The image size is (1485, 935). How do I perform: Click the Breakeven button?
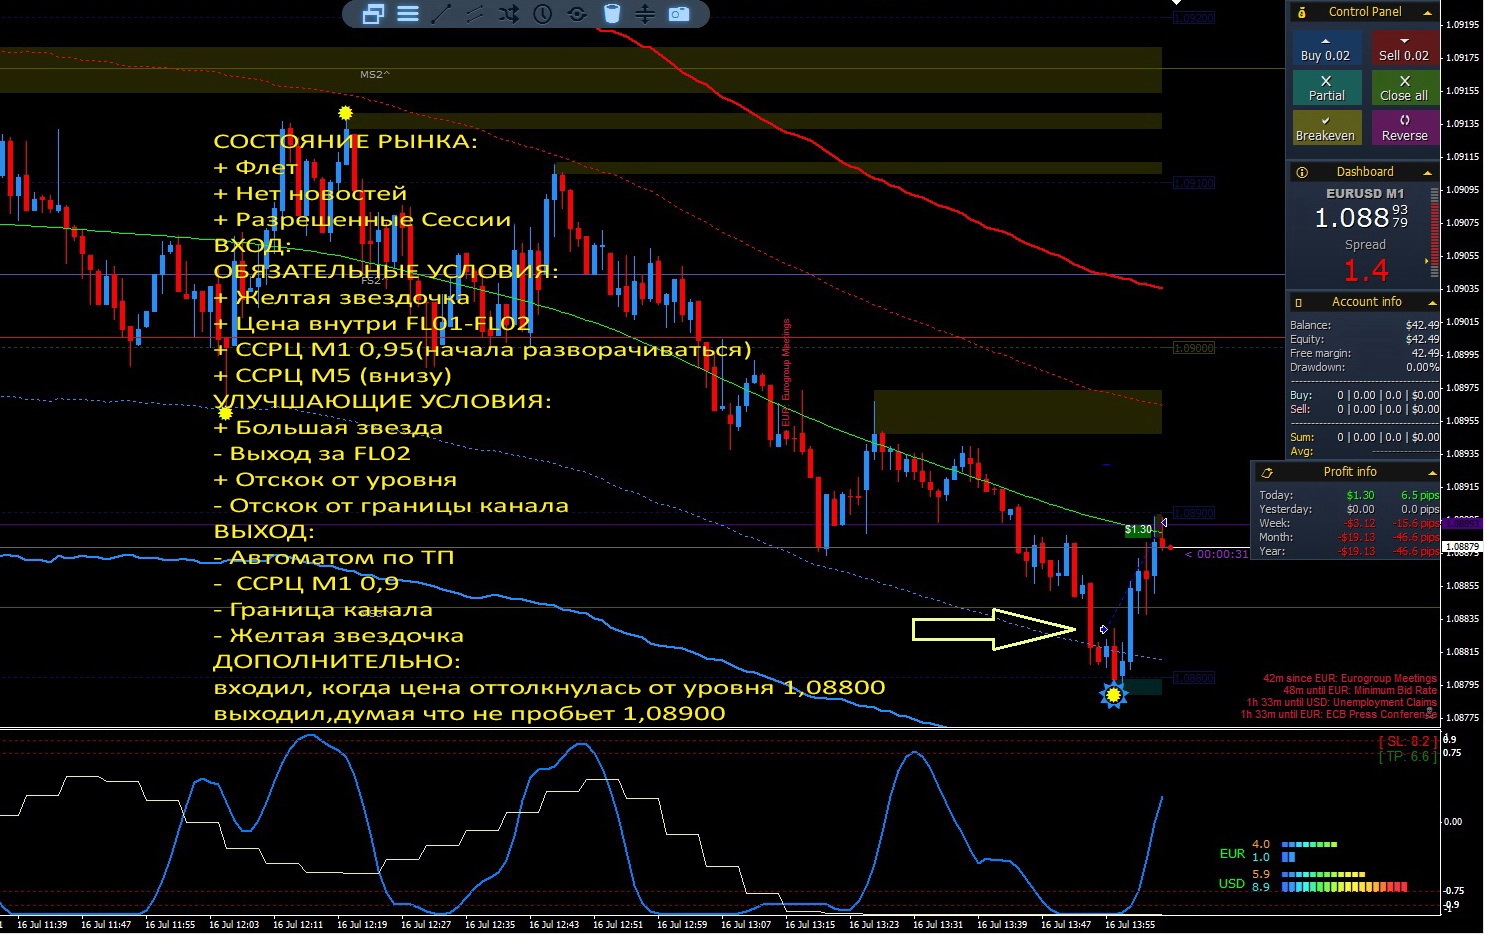coord(1326,128)
